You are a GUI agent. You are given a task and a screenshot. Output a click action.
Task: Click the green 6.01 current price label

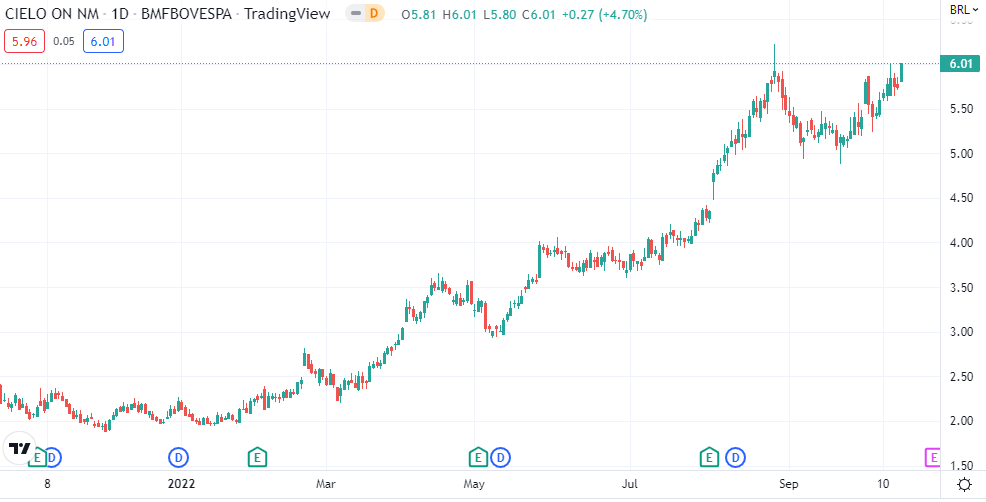(x=960, y=64)
